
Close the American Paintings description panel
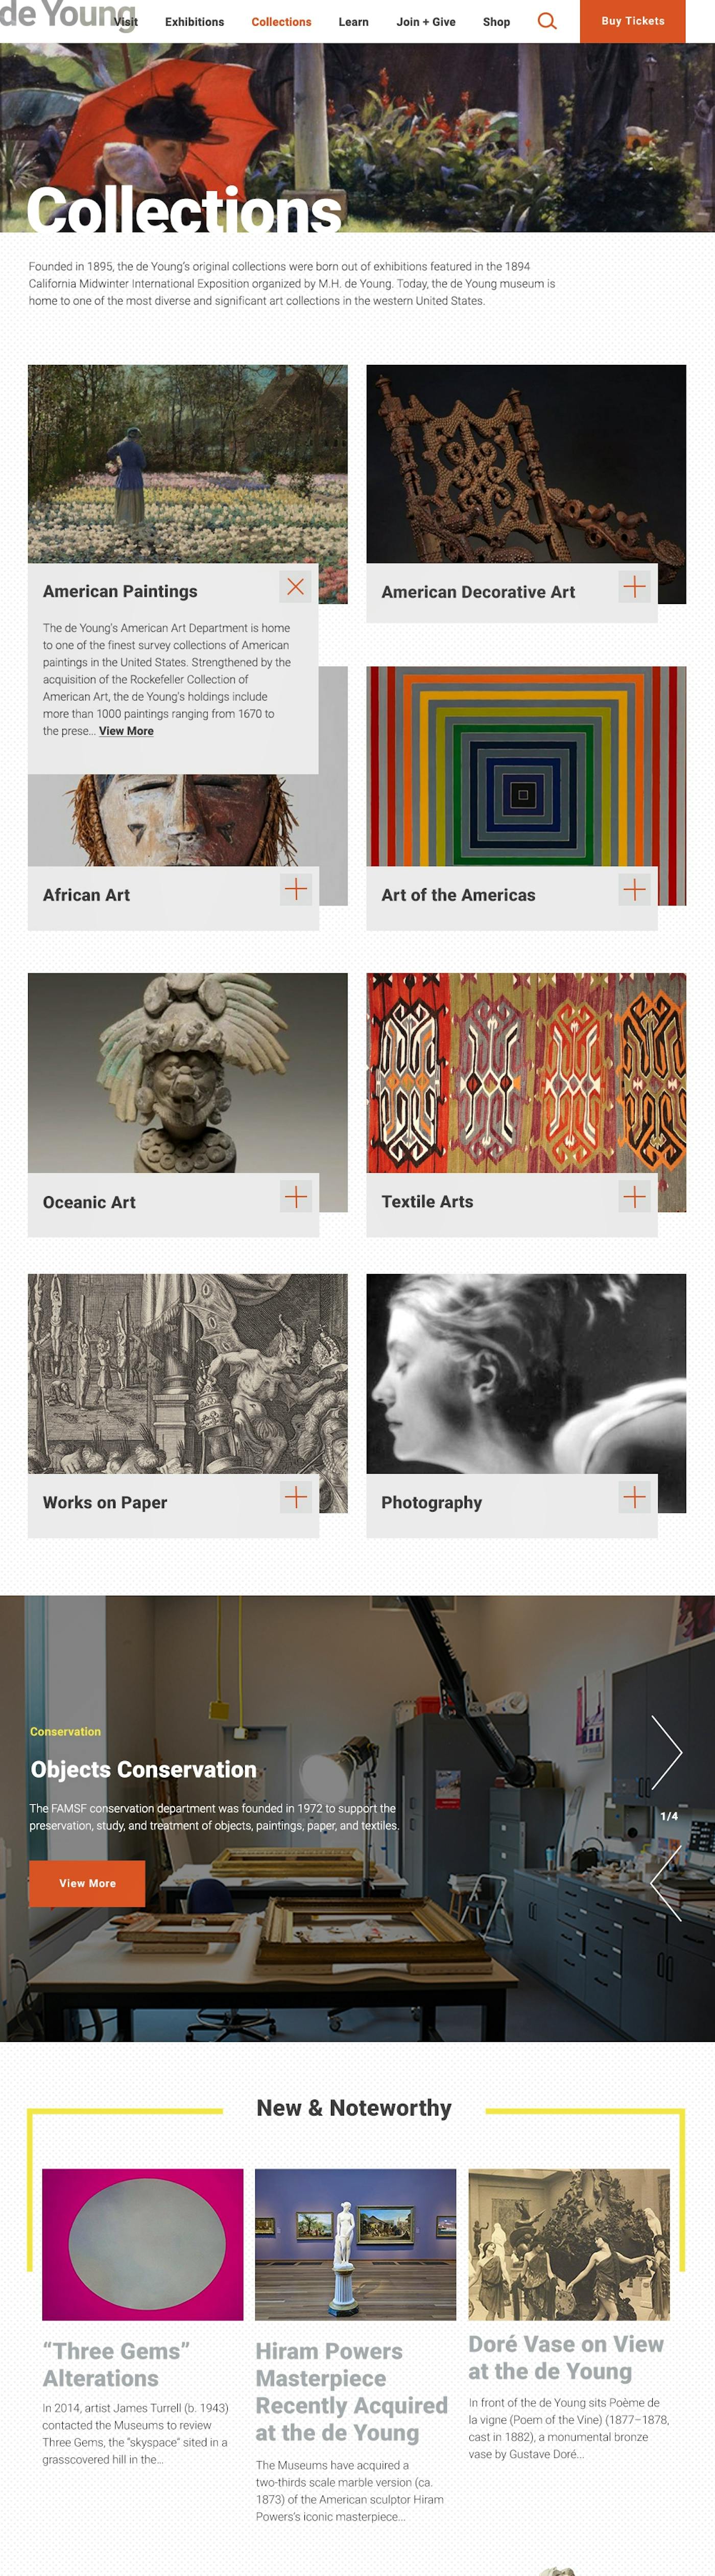(x=295, y=587)
